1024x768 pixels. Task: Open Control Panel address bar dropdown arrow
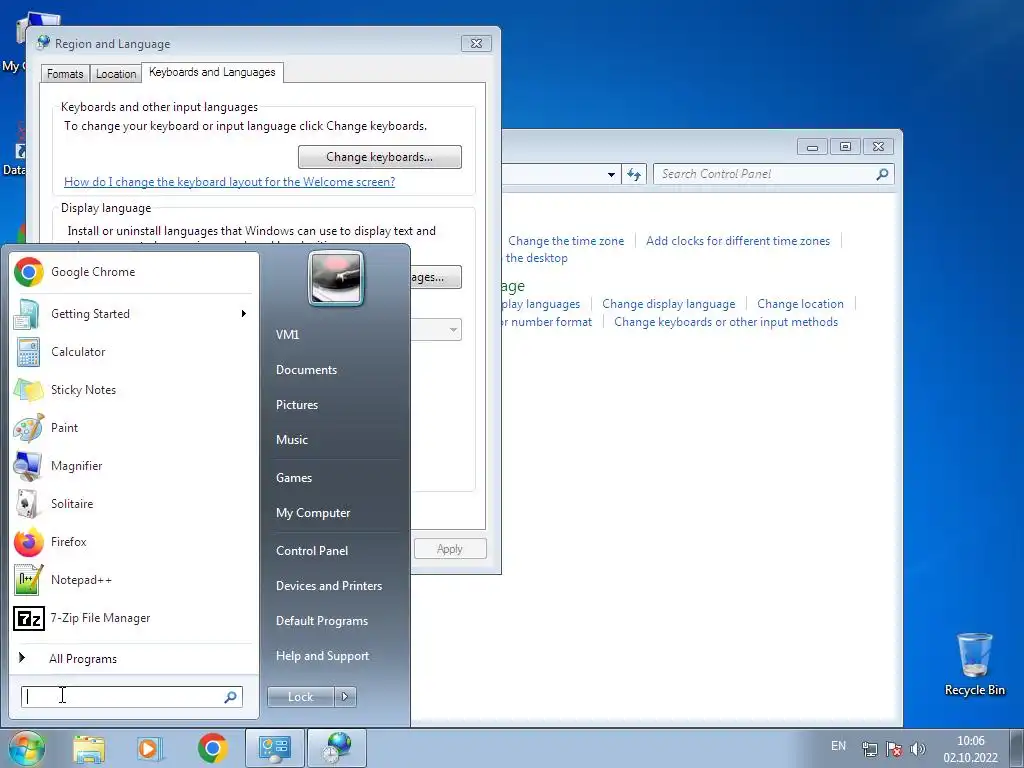click(x=611, y=174)
